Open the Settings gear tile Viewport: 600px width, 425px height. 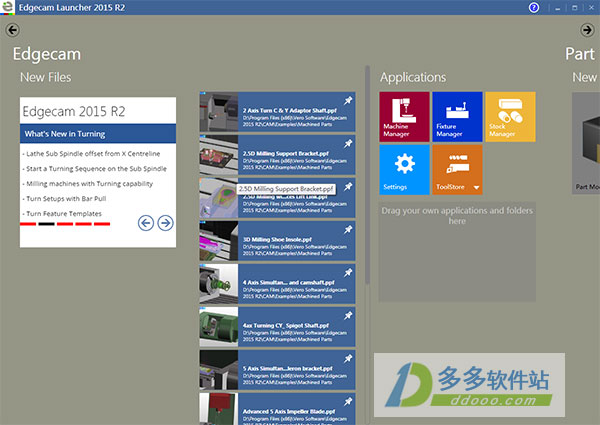tap(404, 169)
